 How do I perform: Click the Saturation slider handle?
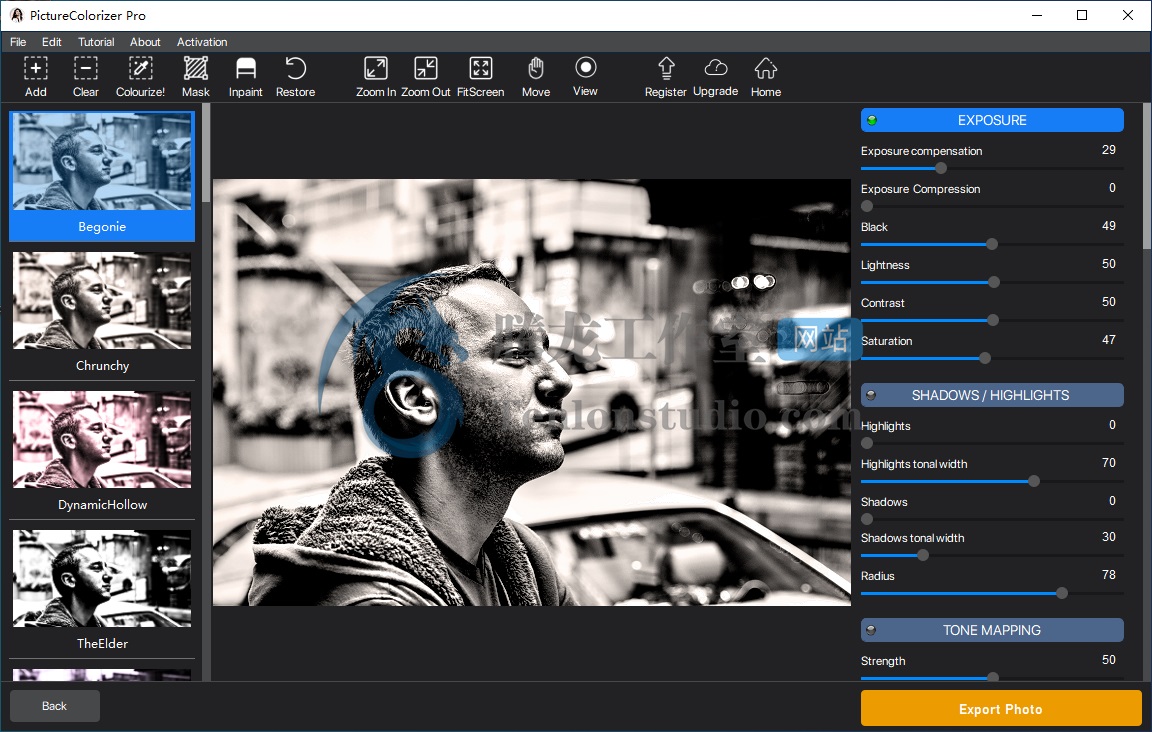pos(985,358)
